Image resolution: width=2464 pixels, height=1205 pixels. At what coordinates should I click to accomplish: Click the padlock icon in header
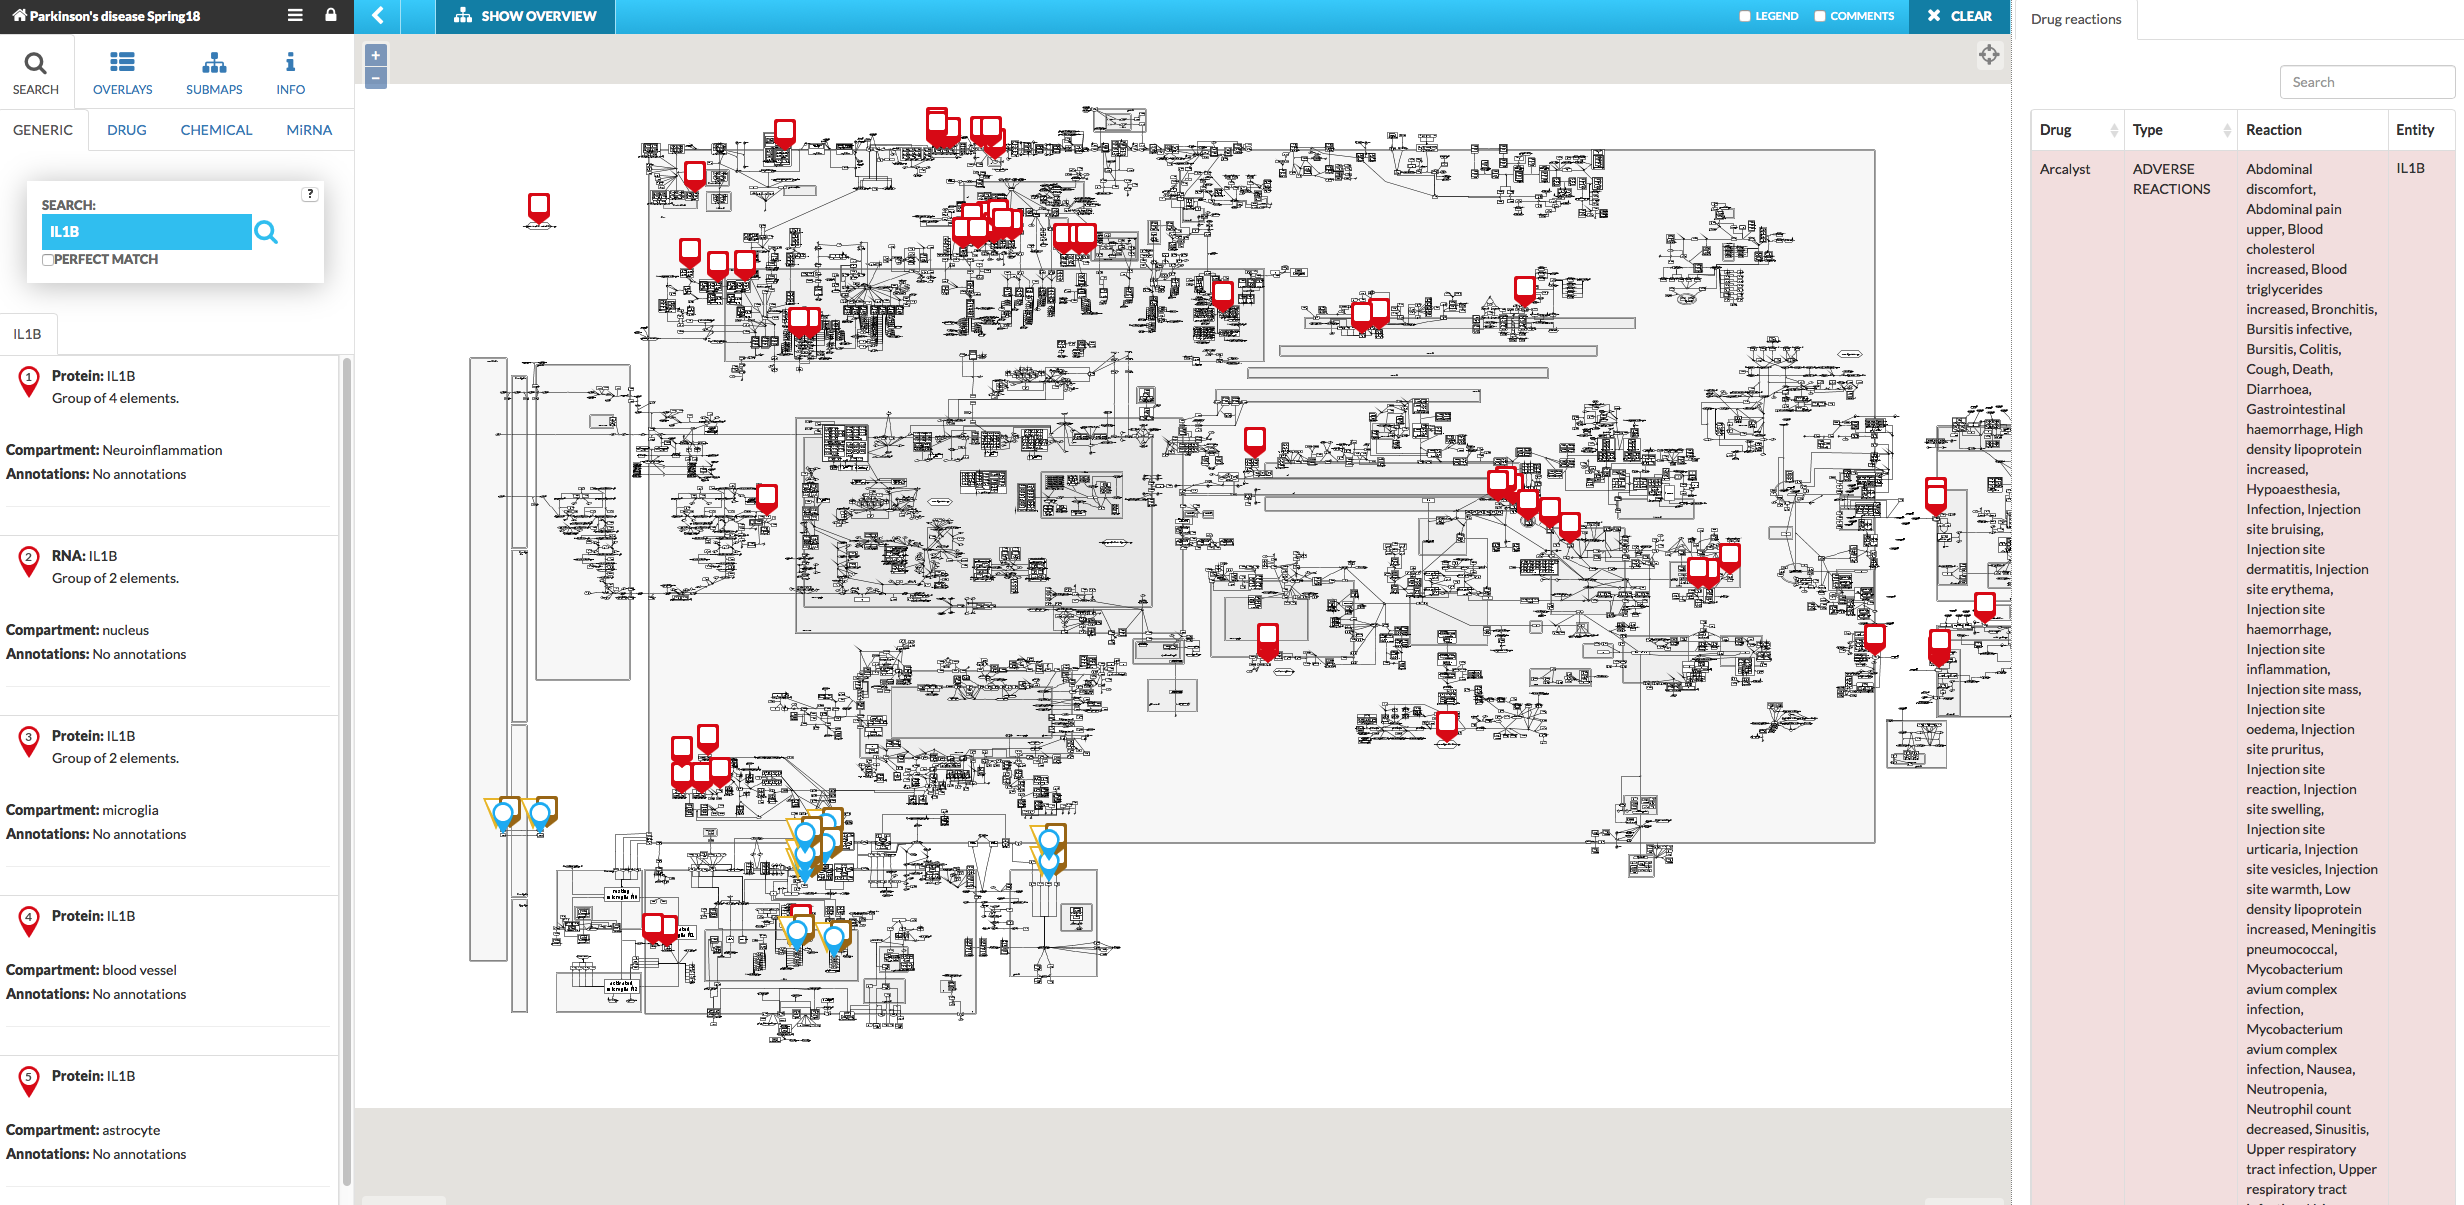click(x=331, y=16)
